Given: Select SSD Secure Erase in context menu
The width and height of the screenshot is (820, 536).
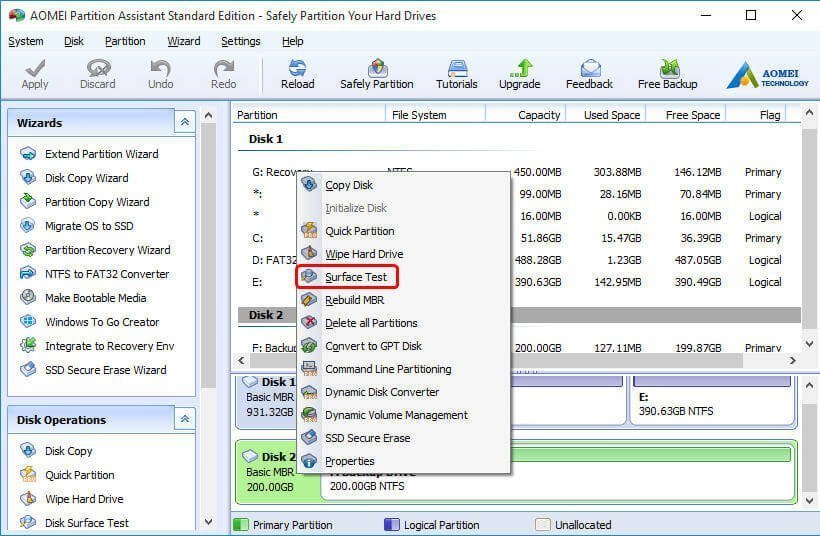Looking at the screenshot, I should (403, 438).
